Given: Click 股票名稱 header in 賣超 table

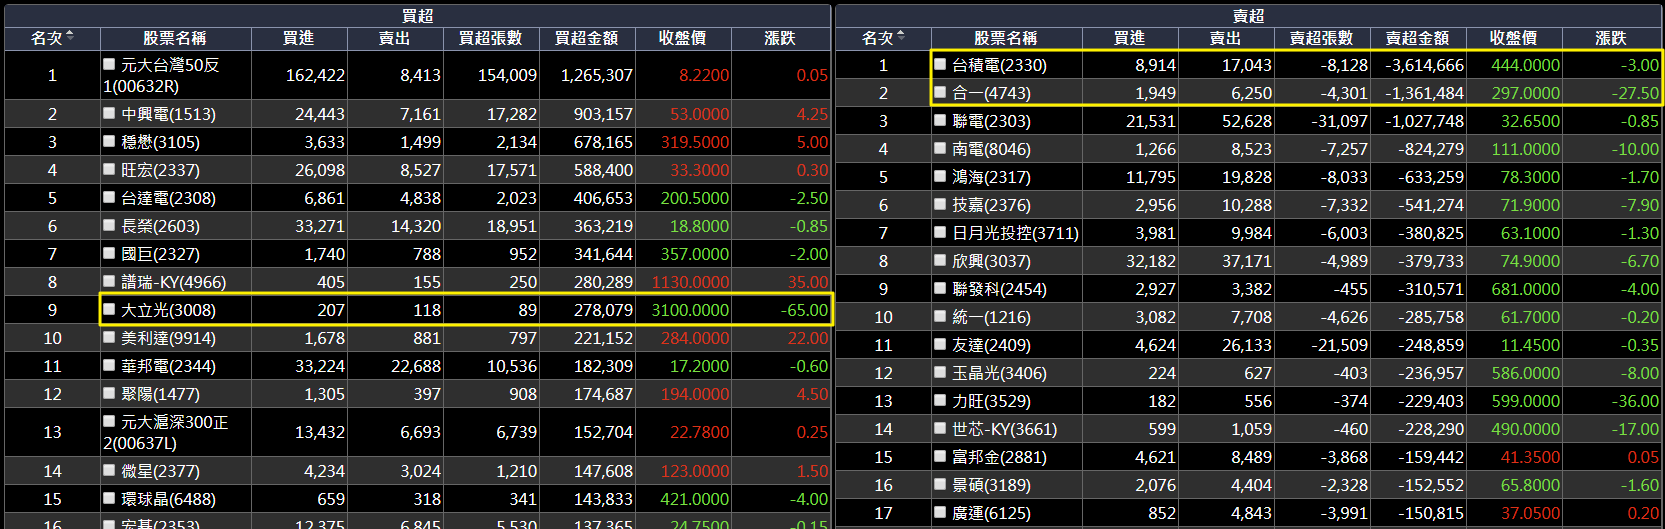Looking at the screenshot, I should (1005, 38).
